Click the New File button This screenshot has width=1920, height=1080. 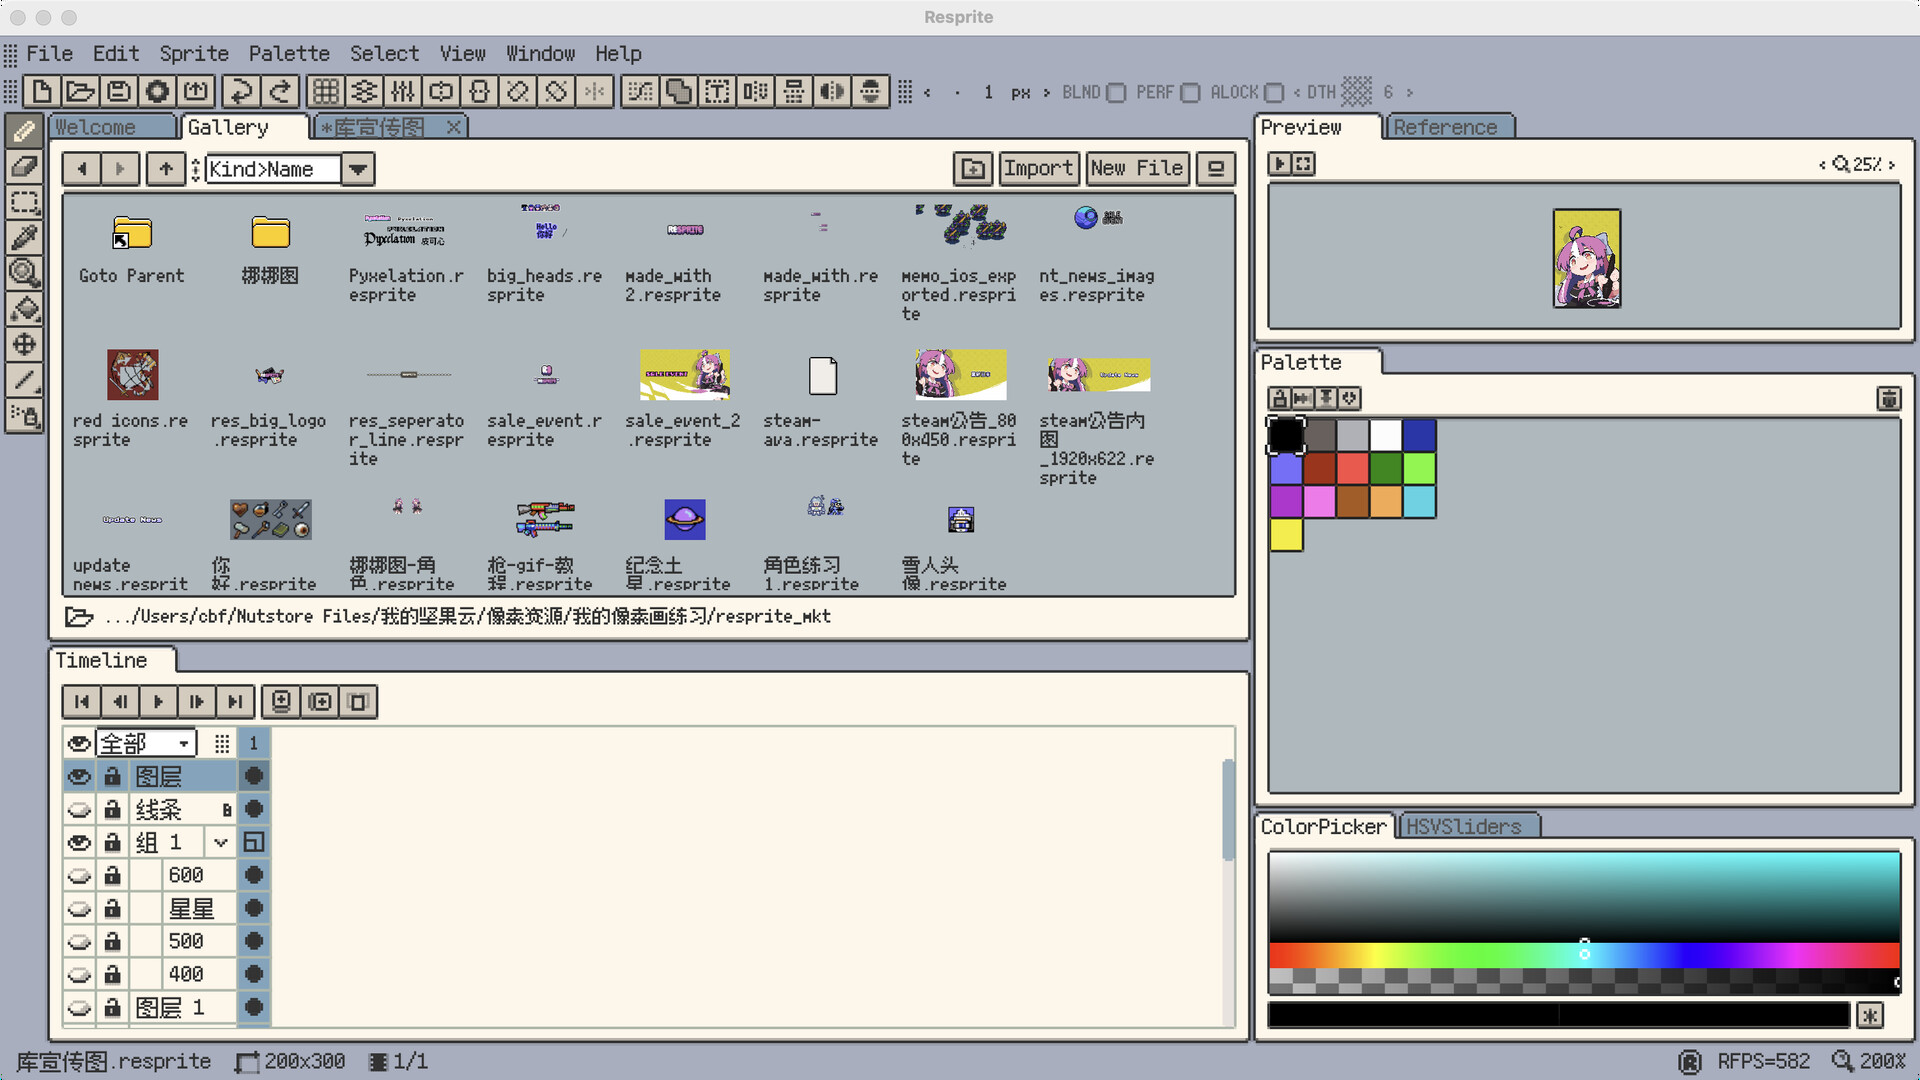coord(1136,168)
